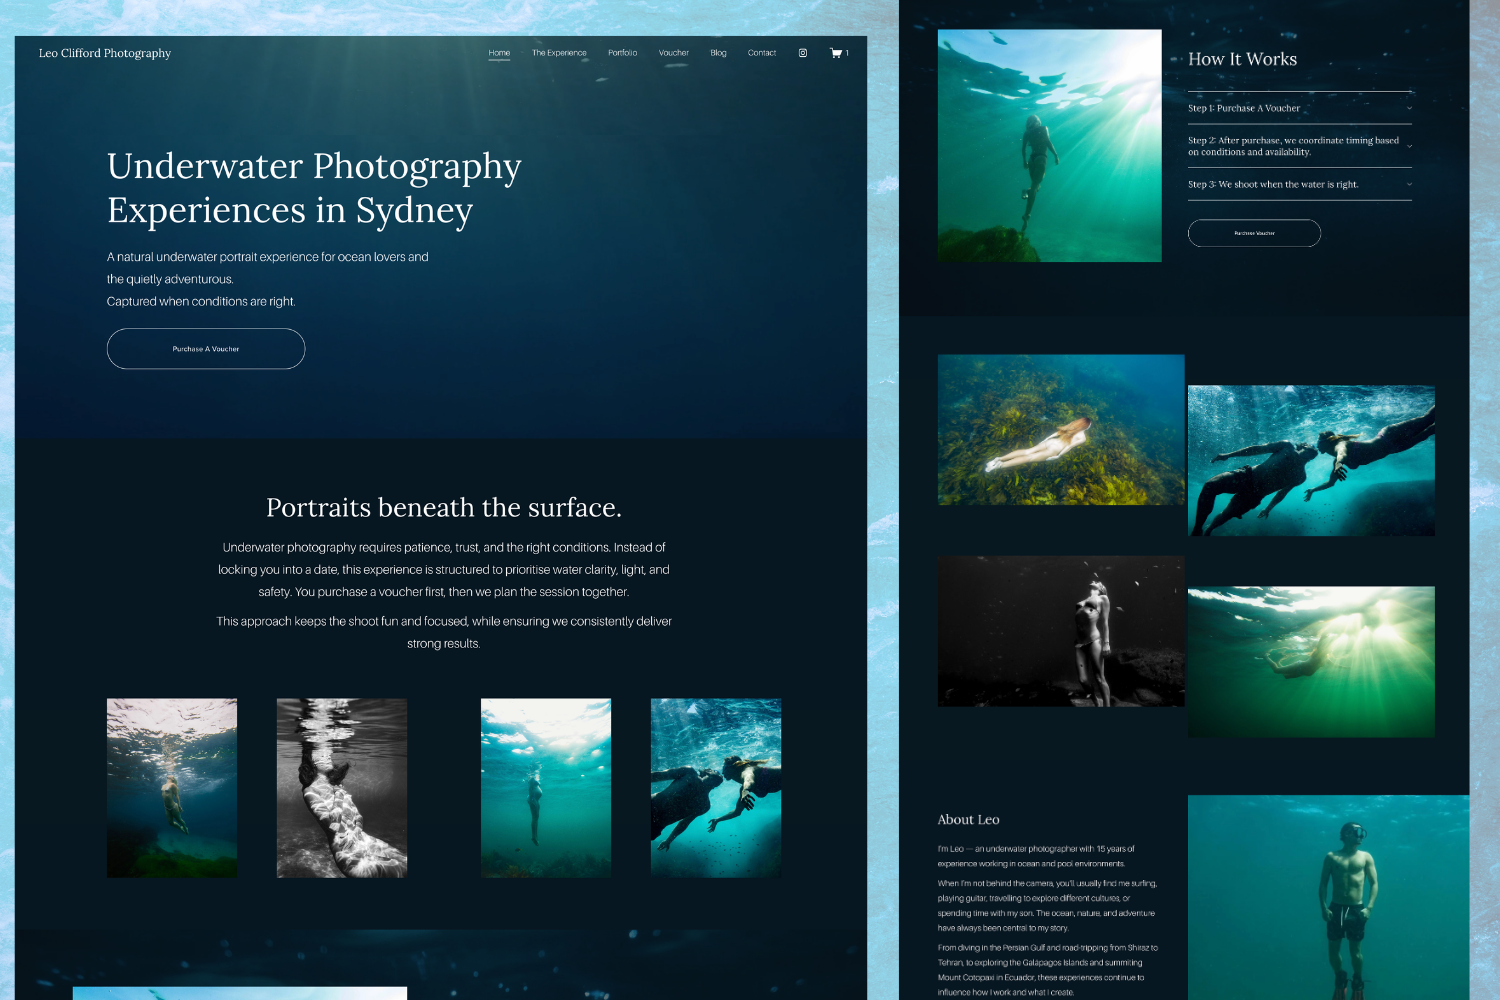Open gallery image of swimmer over kelp

1061,430
